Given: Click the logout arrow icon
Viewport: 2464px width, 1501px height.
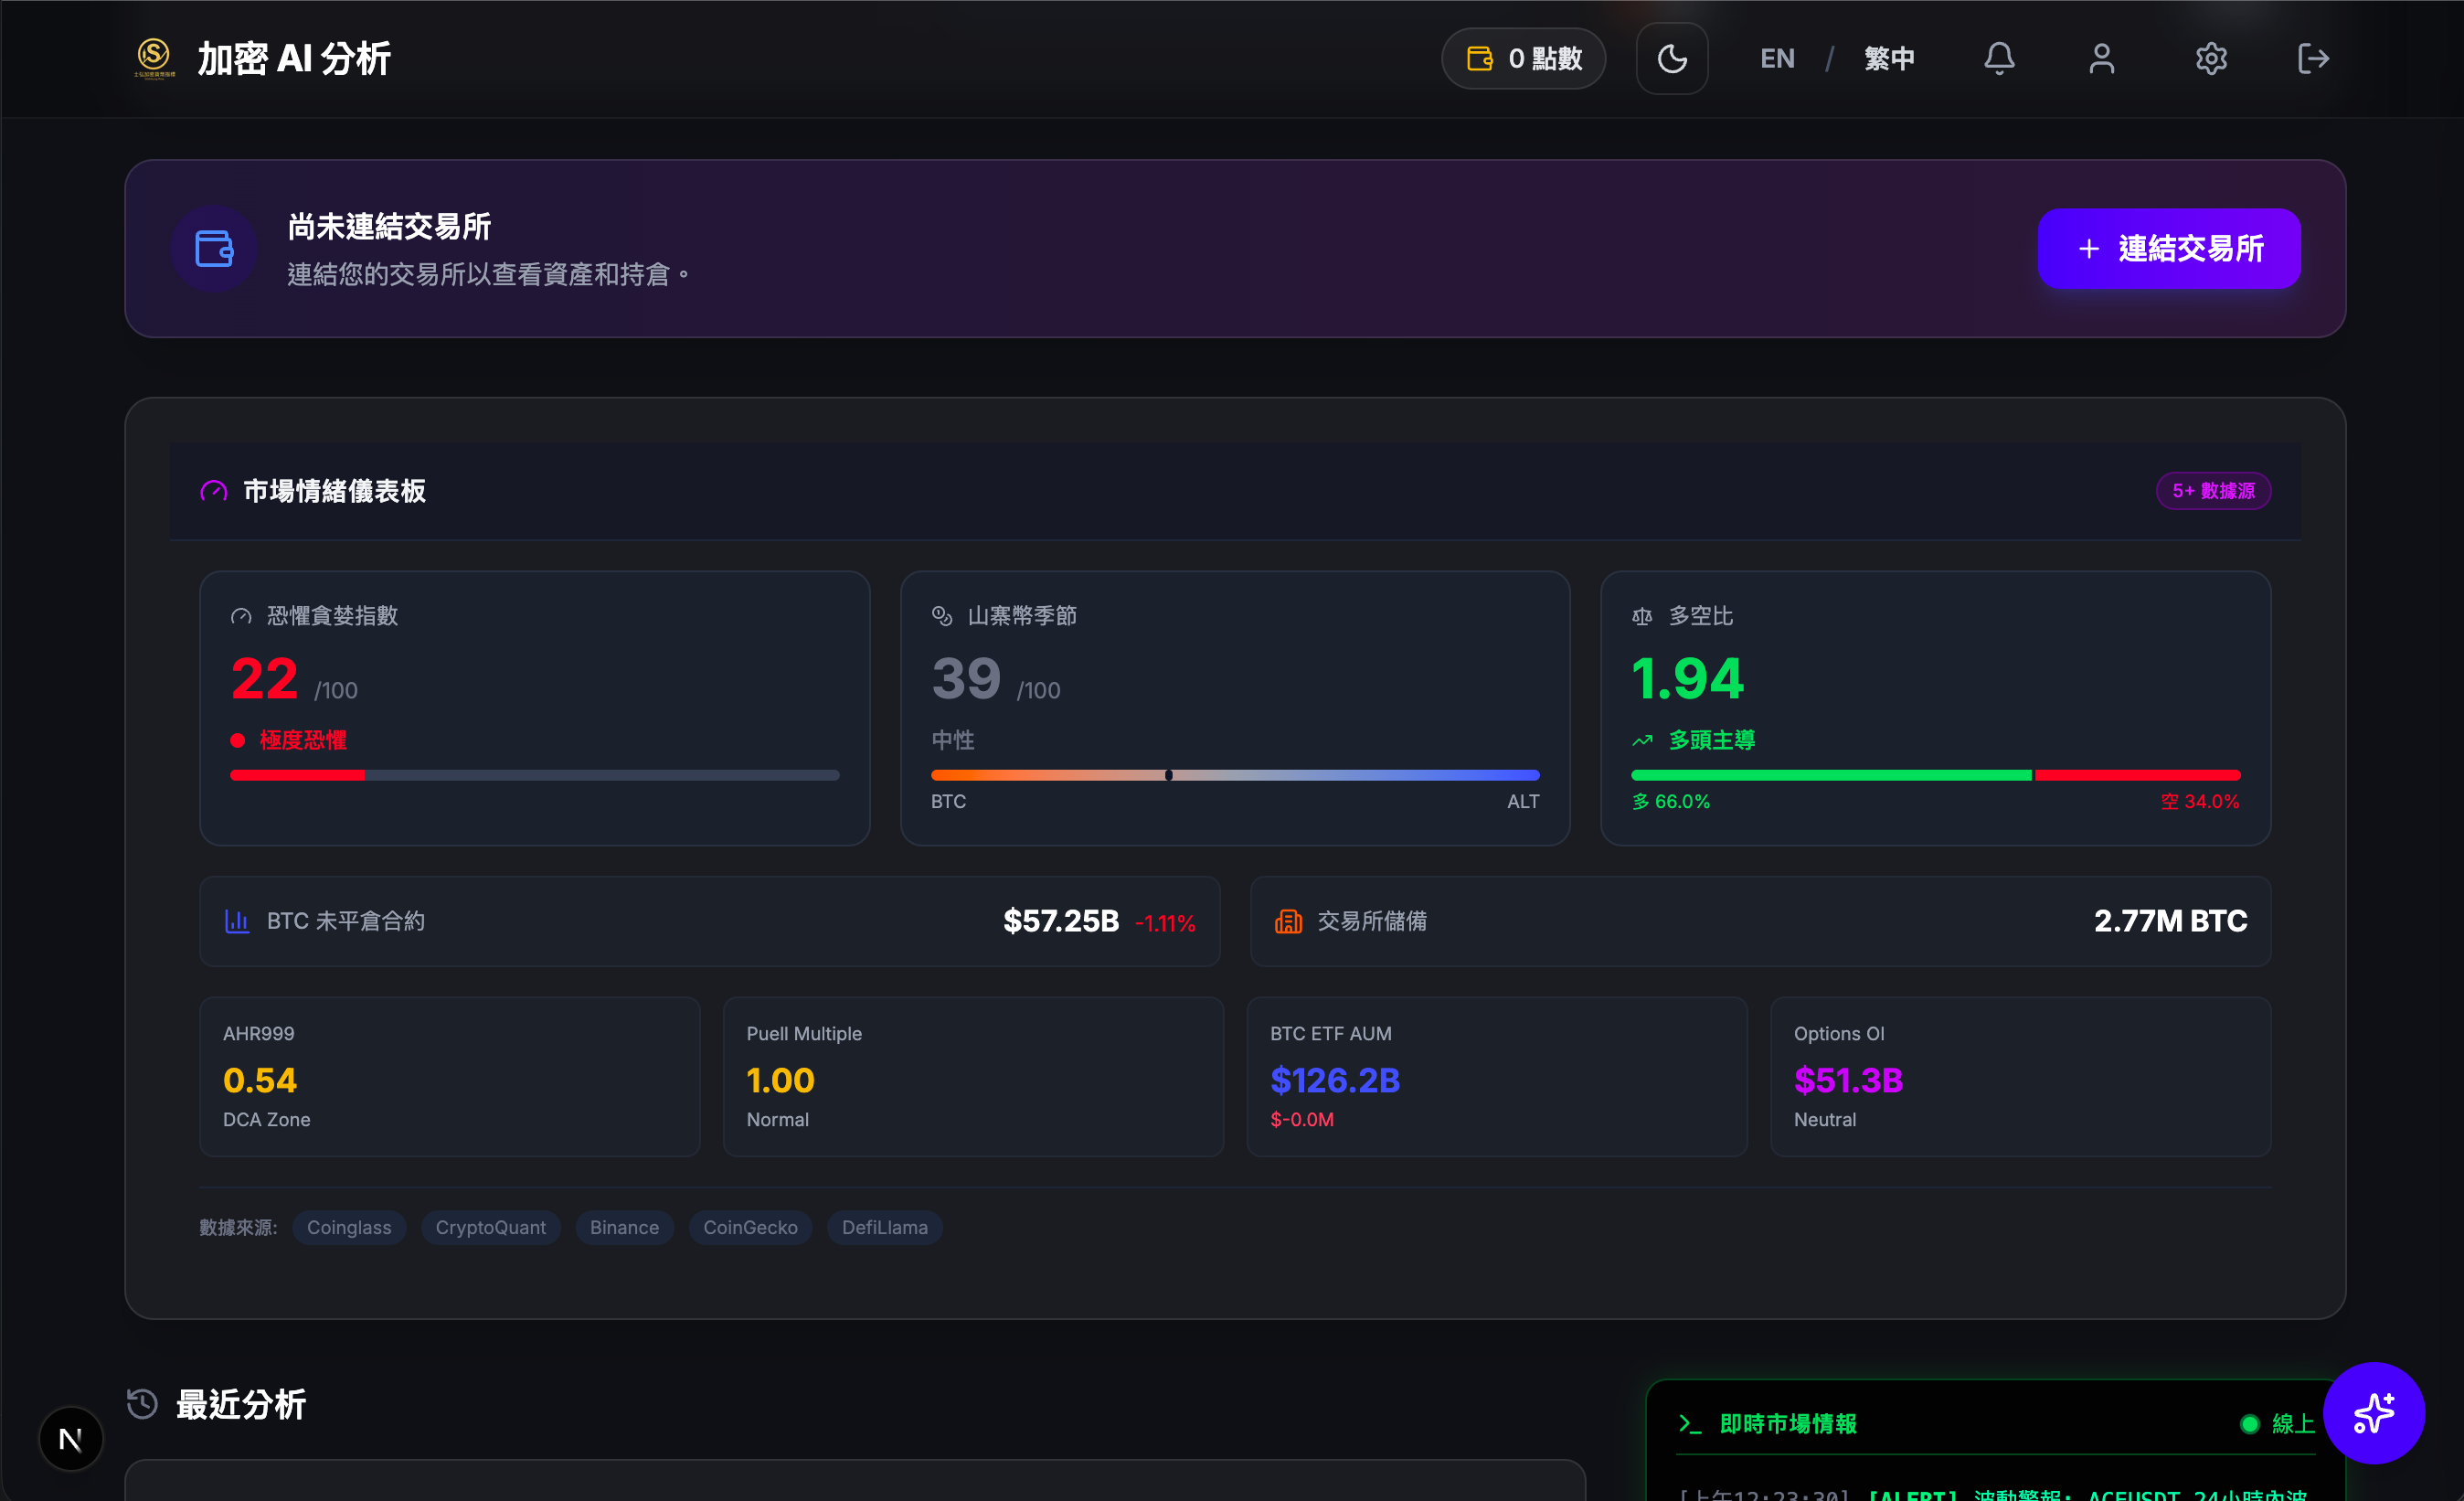Looking at the screenshot, I should point(2312,58).
